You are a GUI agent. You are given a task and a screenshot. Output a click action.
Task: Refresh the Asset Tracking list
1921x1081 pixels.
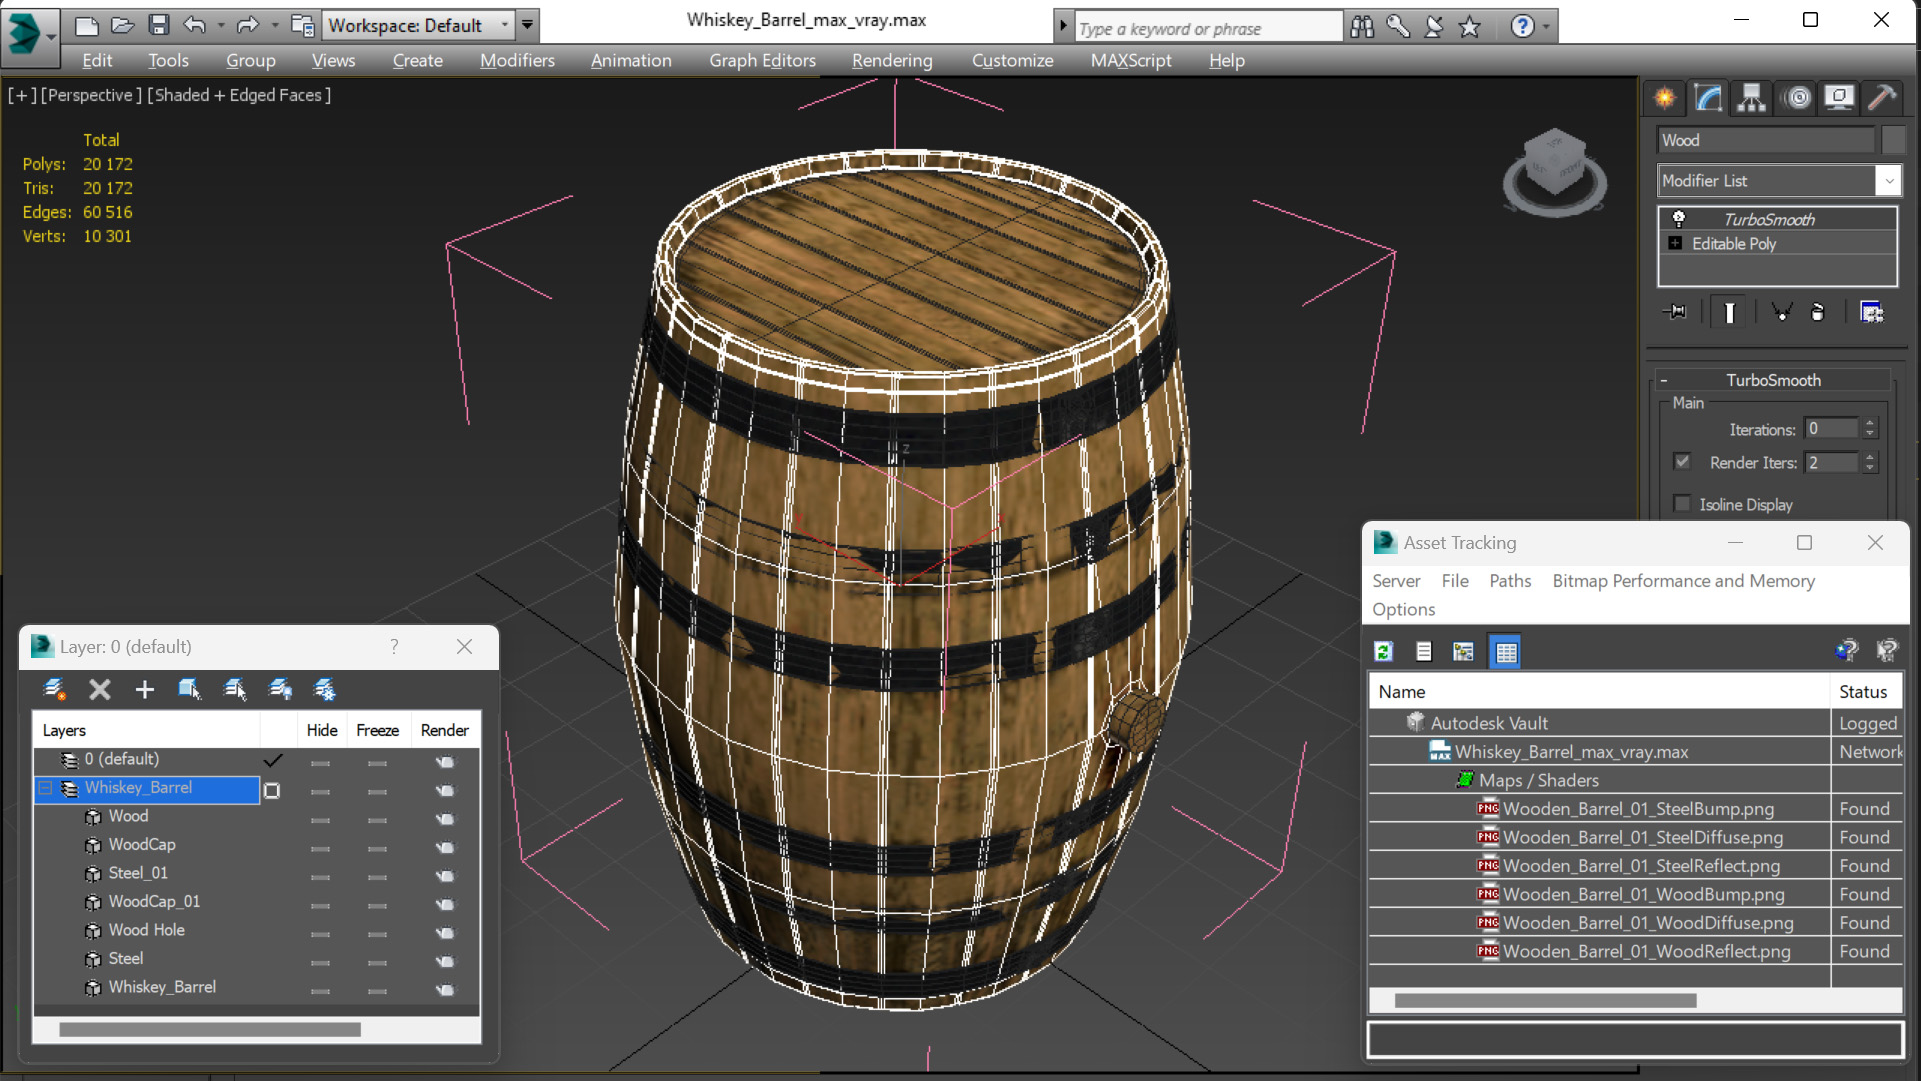click(1384, 652)
